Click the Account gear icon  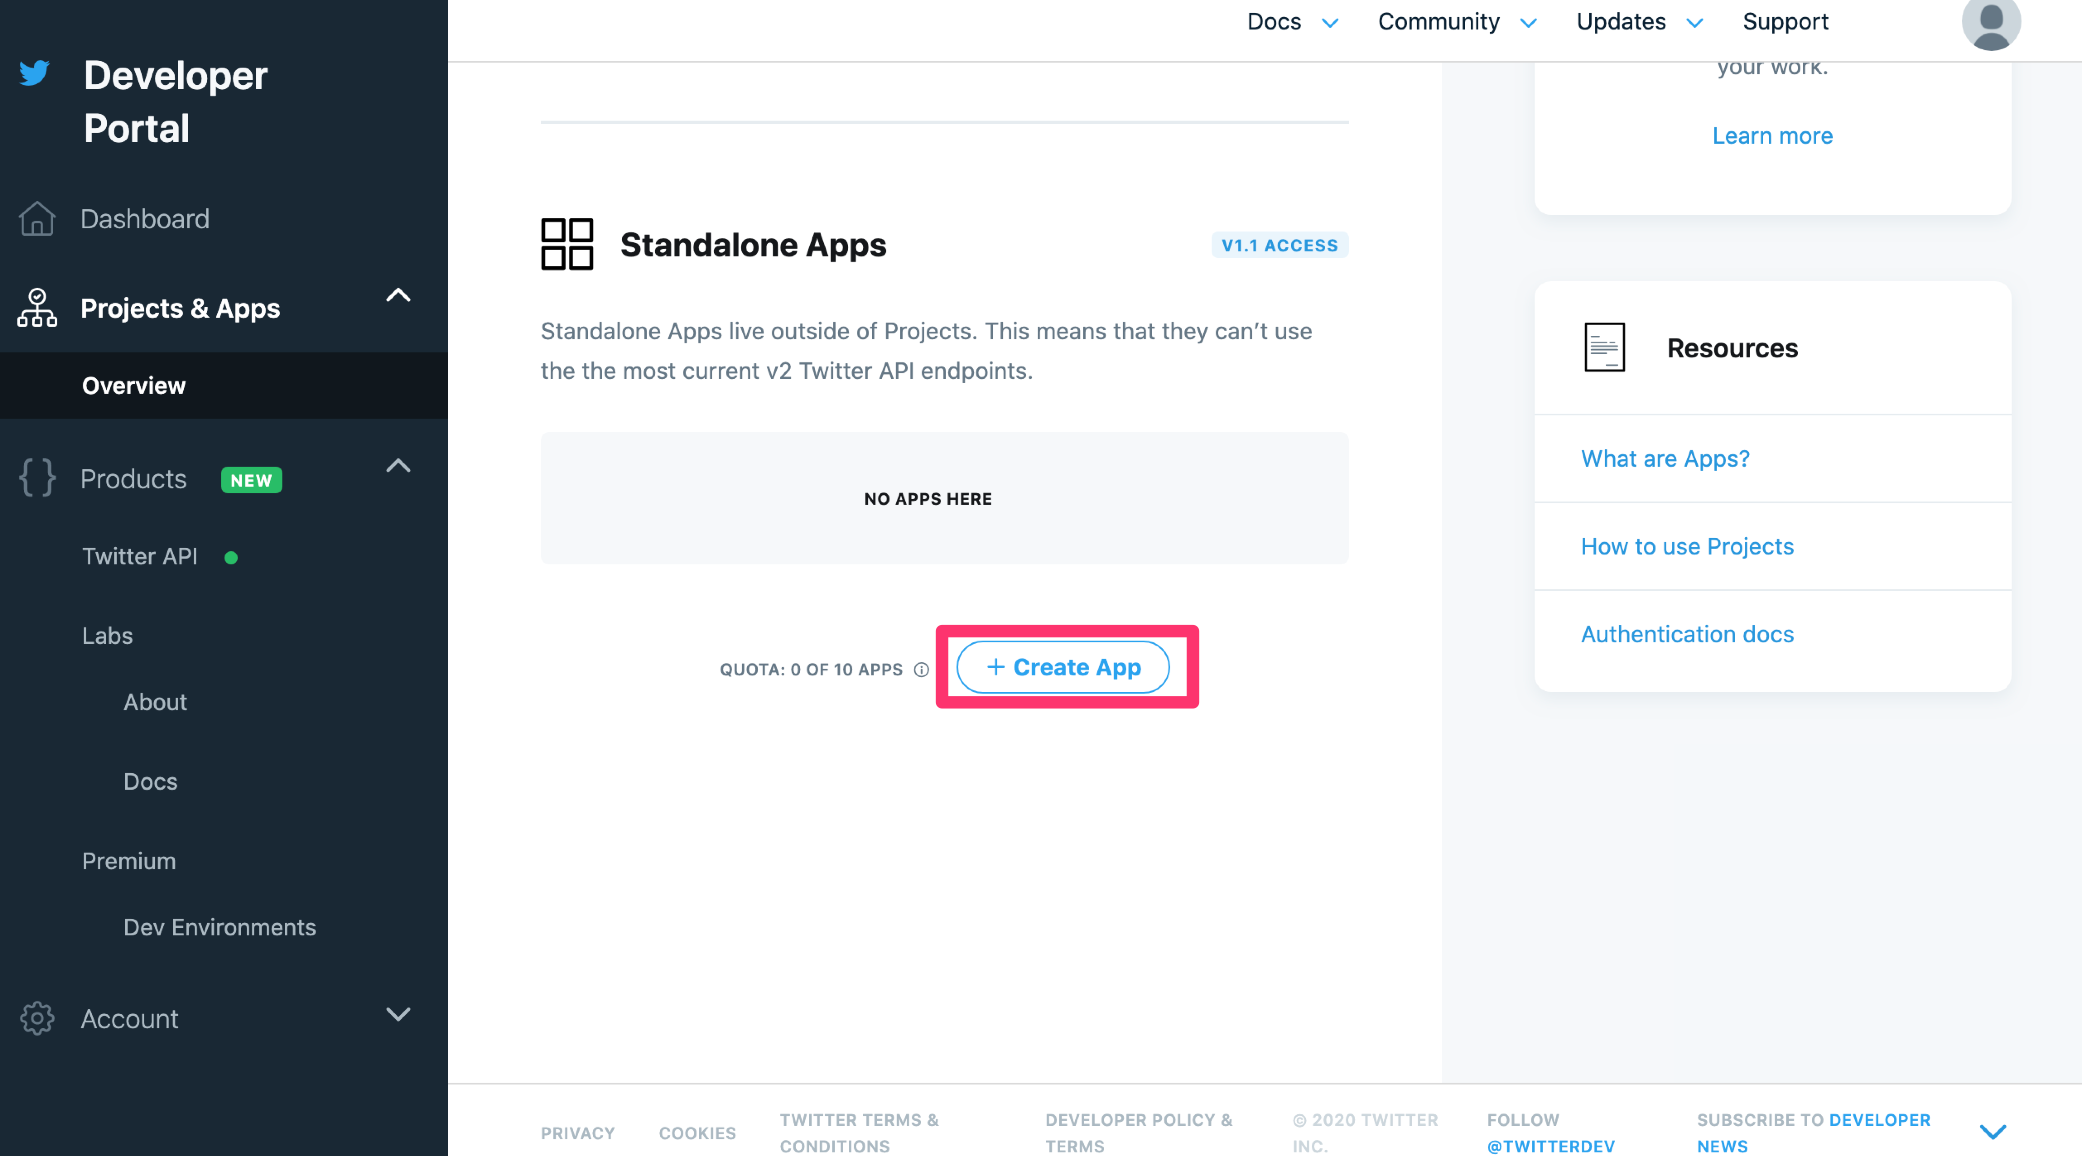click(x=37, y=1018)
